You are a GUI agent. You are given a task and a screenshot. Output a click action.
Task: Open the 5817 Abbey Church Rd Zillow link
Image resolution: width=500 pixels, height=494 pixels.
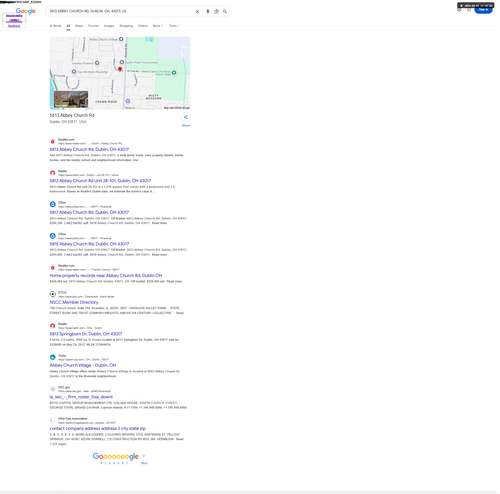click(x=89, y=212)
